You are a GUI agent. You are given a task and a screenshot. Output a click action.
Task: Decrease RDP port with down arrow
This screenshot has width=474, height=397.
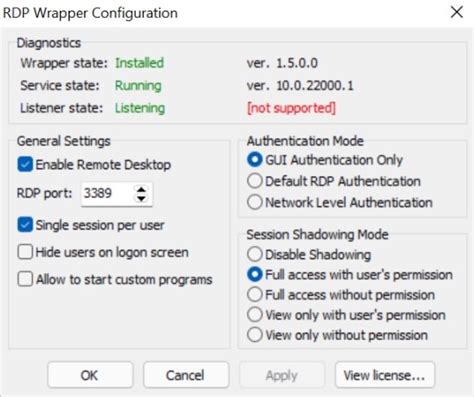(x=141, y=198)
